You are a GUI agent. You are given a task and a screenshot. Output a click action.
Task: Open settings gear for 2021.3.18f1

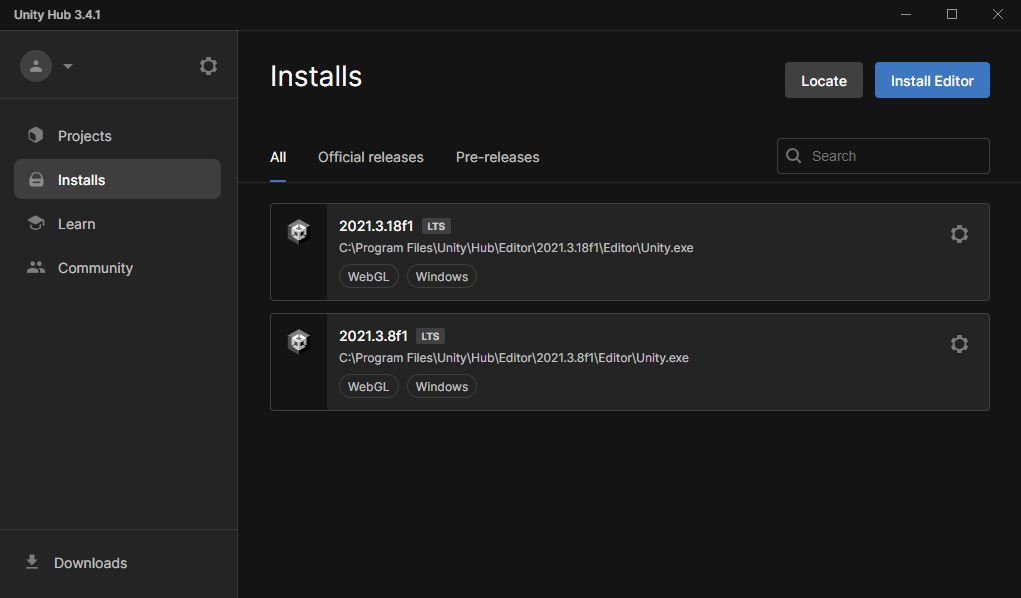(x=958, y=234)
